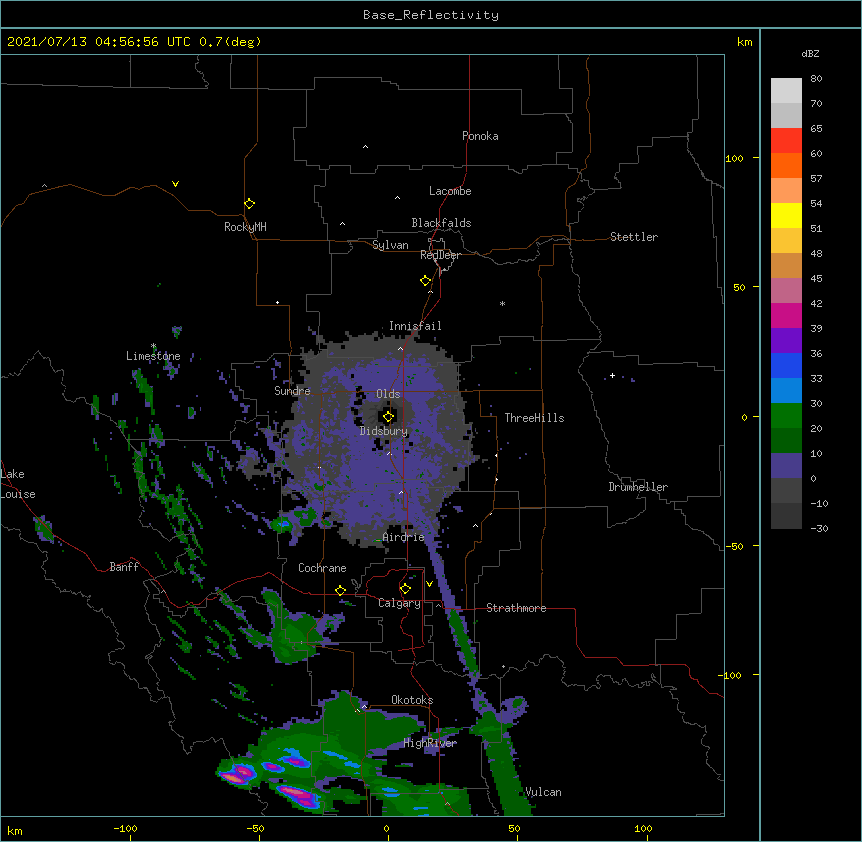The width and height of the screenshot is (862, 842).
Task: Click the Stettler city label
Action: (634, 237)
